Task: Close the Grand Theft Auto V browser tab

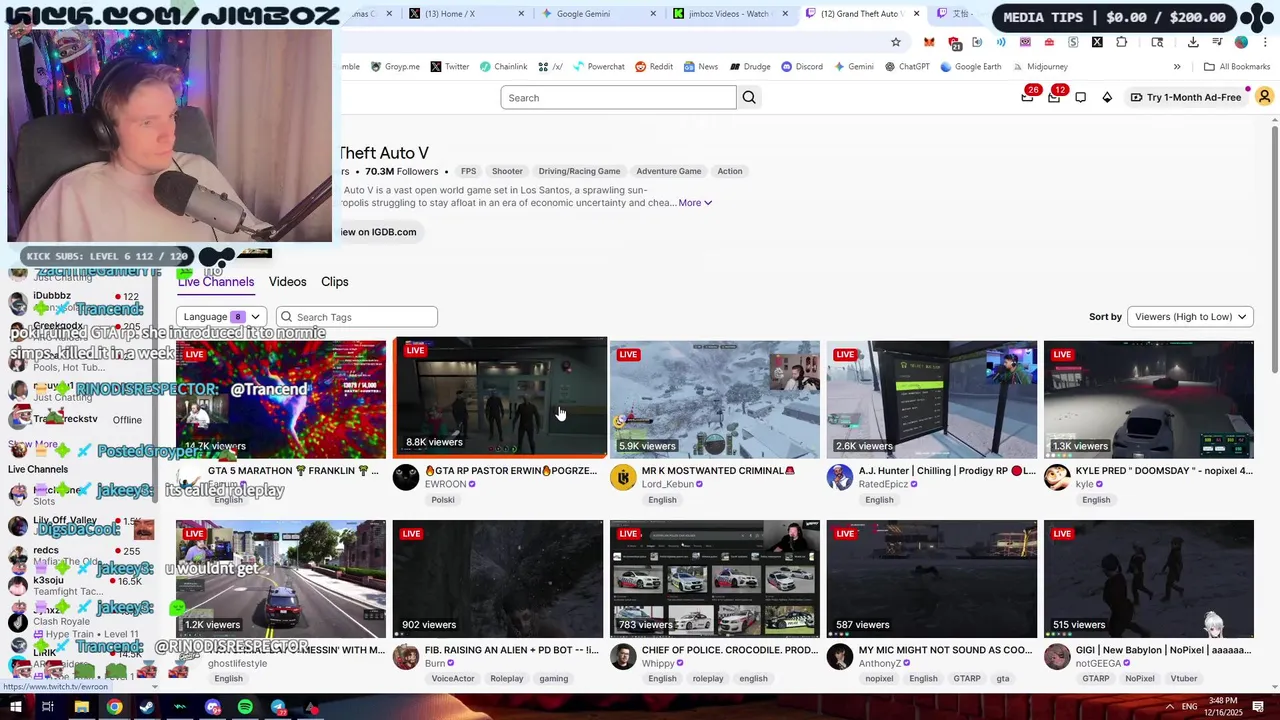Action: tap(916, 14)
